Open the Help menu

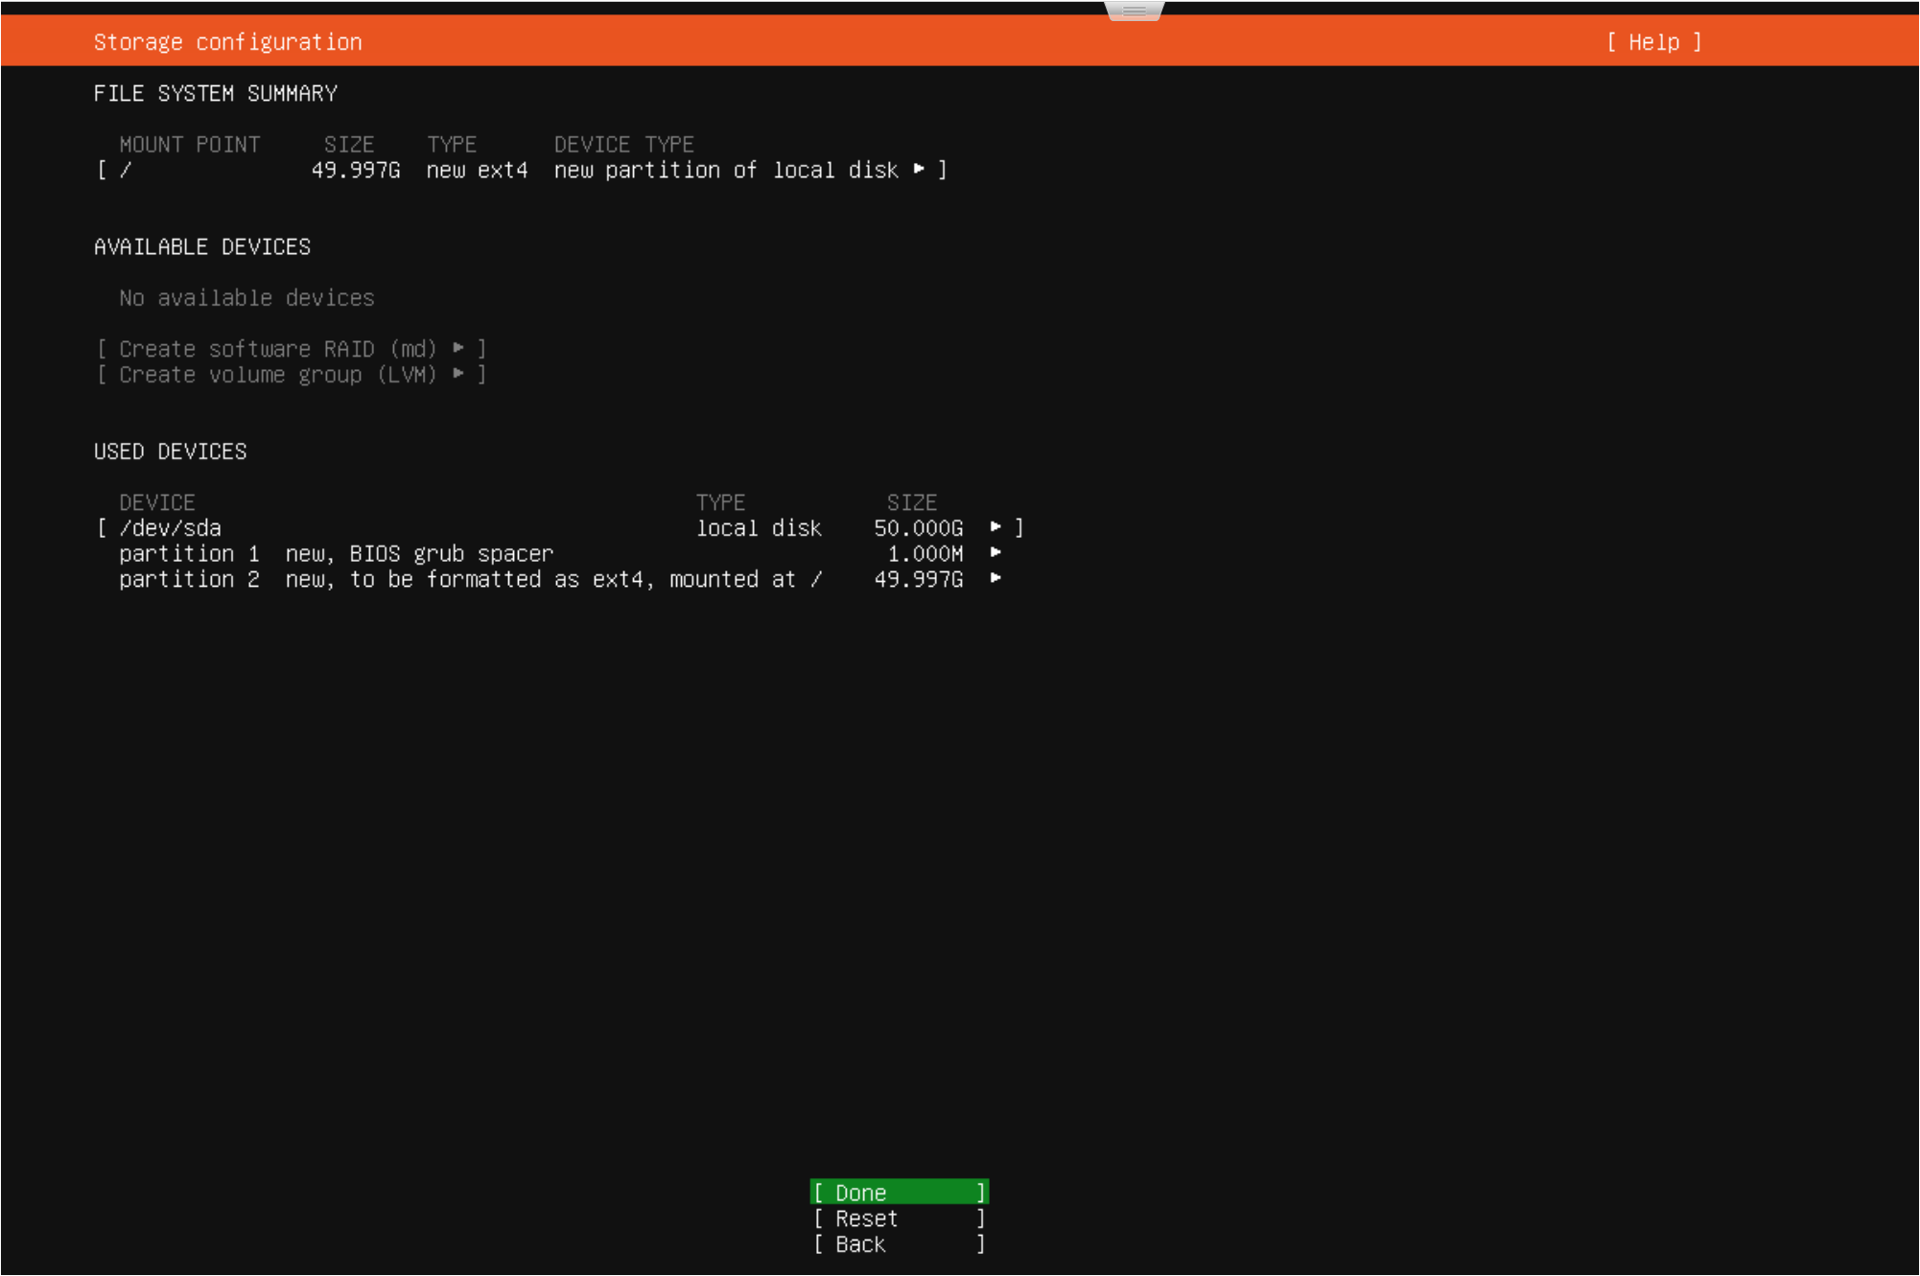point(1653,42)
